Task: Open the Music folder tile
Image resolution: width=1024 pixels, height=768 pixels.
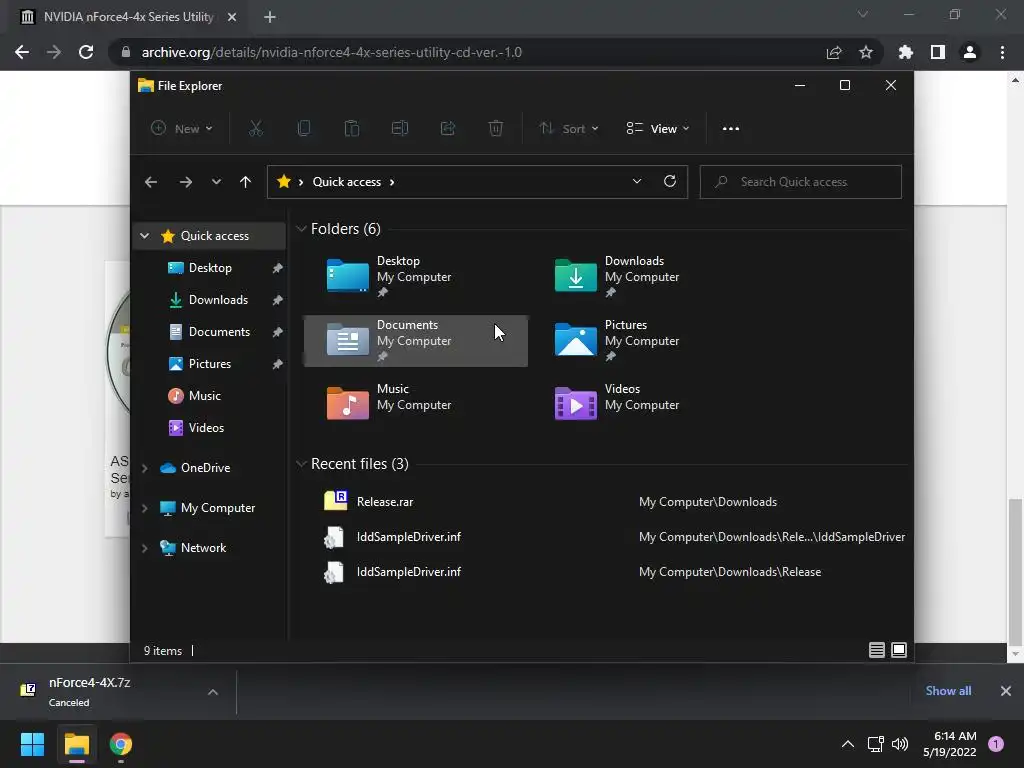Action: coord(415,403)
